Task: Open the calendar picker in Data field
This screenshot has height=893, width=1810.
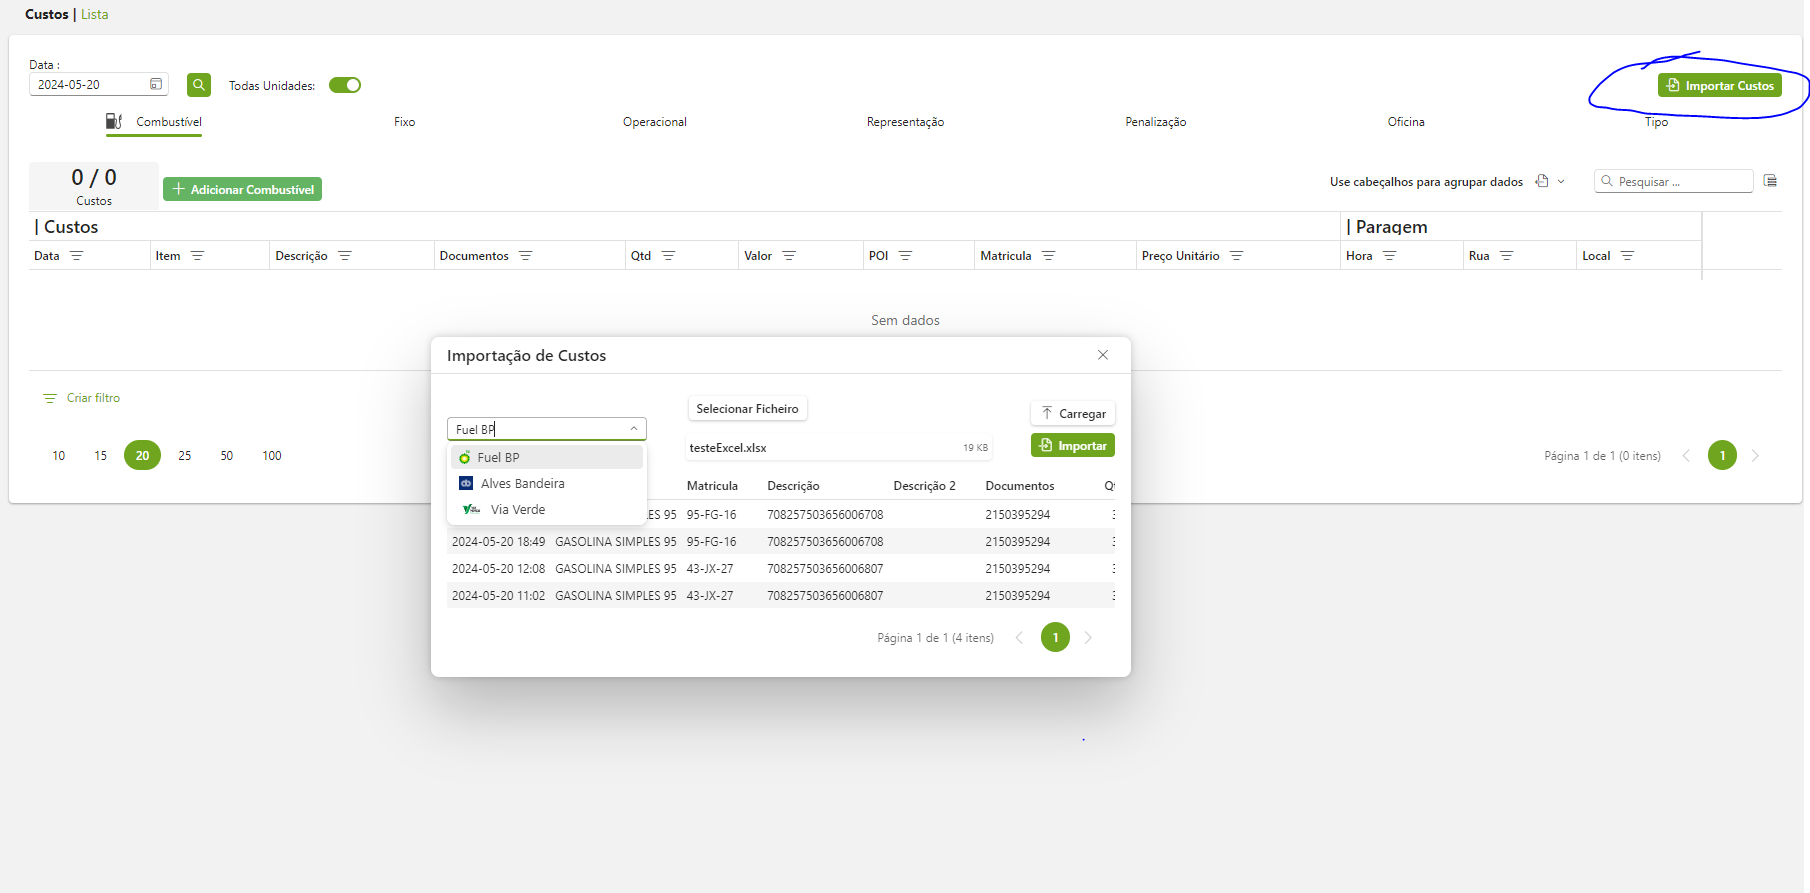Action: coord(156,85)
